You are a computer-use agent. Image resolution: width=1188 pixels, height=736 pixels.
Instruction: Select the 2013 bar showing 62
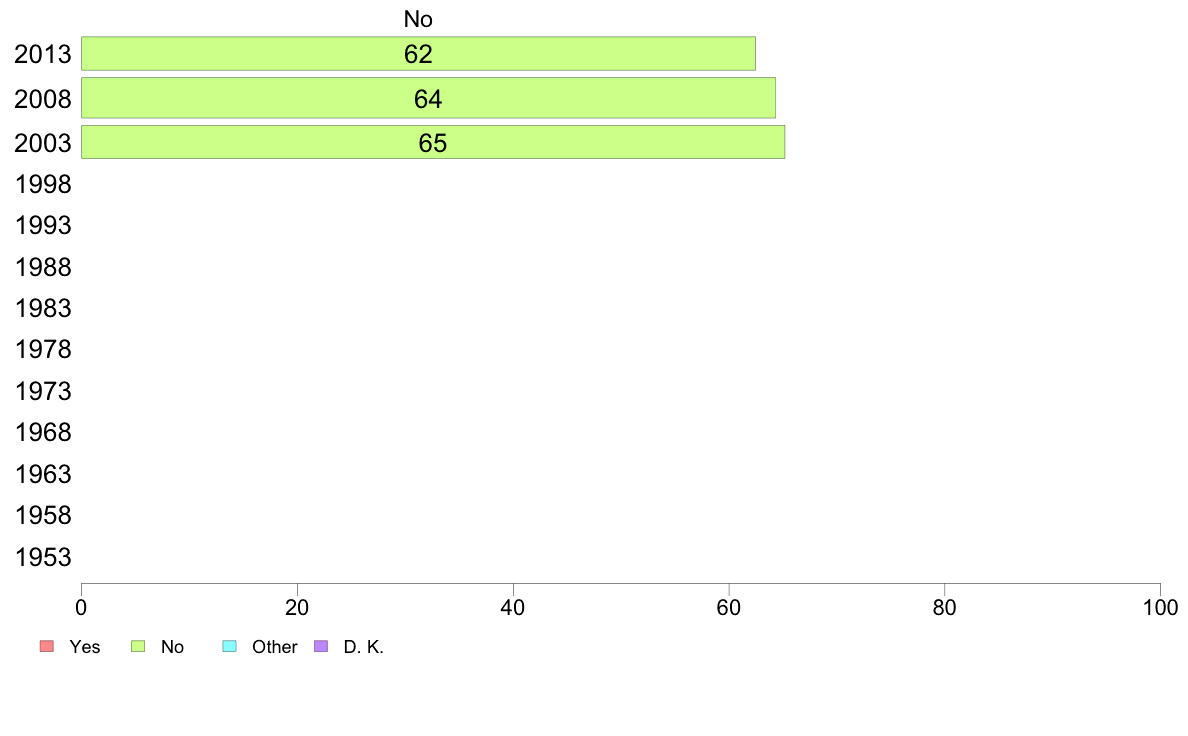[x=418, y=54]
